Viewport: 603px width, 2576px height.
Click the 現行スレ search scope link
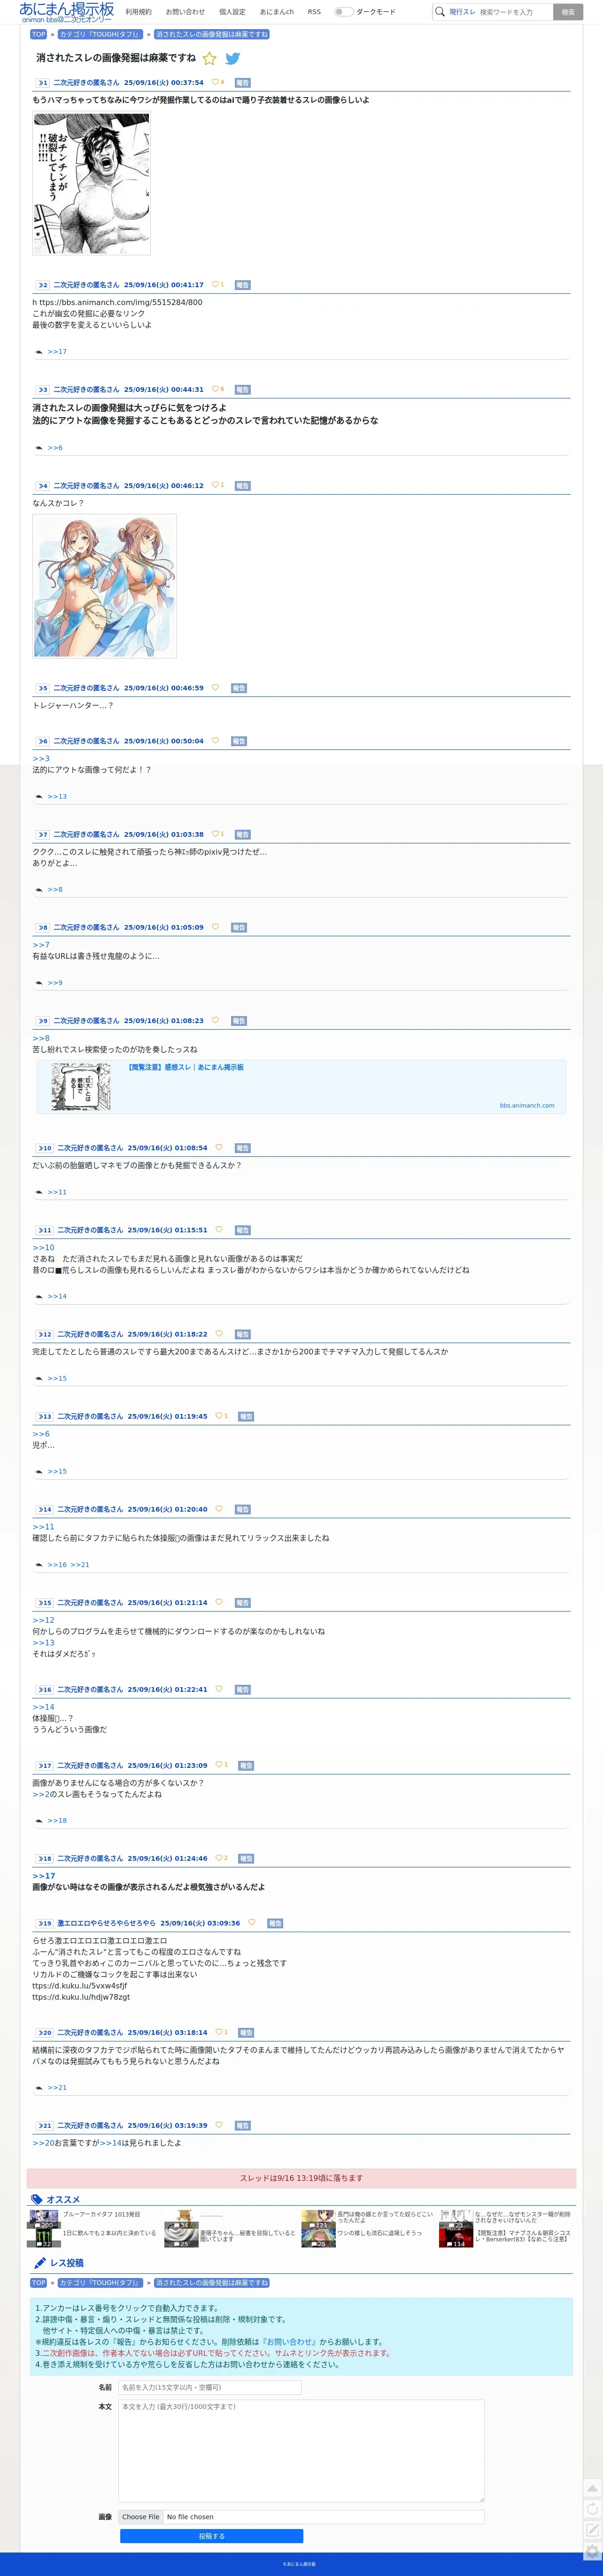click(462, 12)
